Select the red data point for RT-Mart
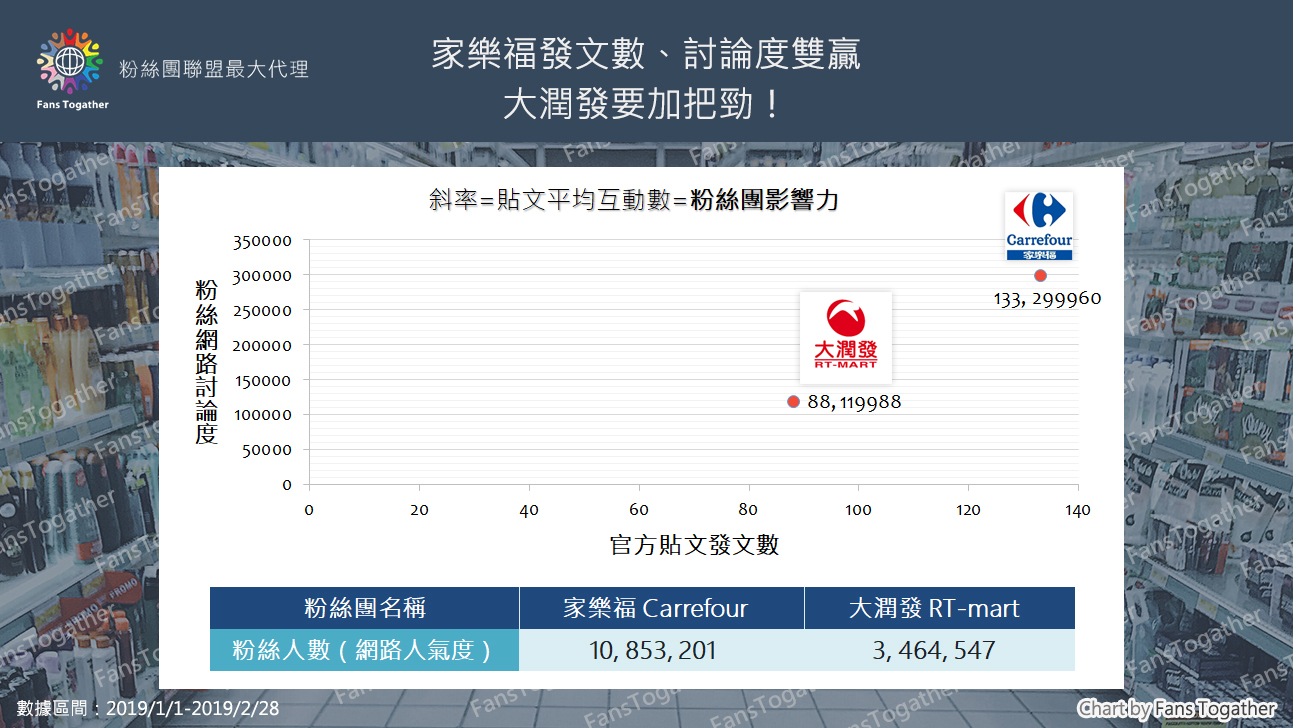 pos(793,402)
